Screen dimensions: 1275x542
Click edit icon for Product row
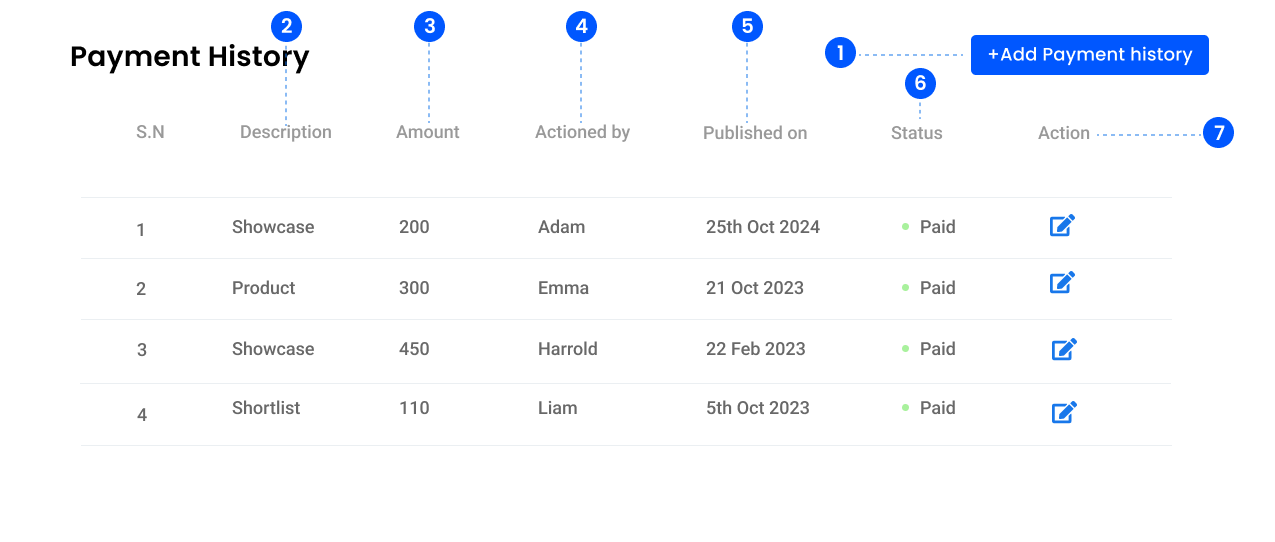tap(1062, 283)
